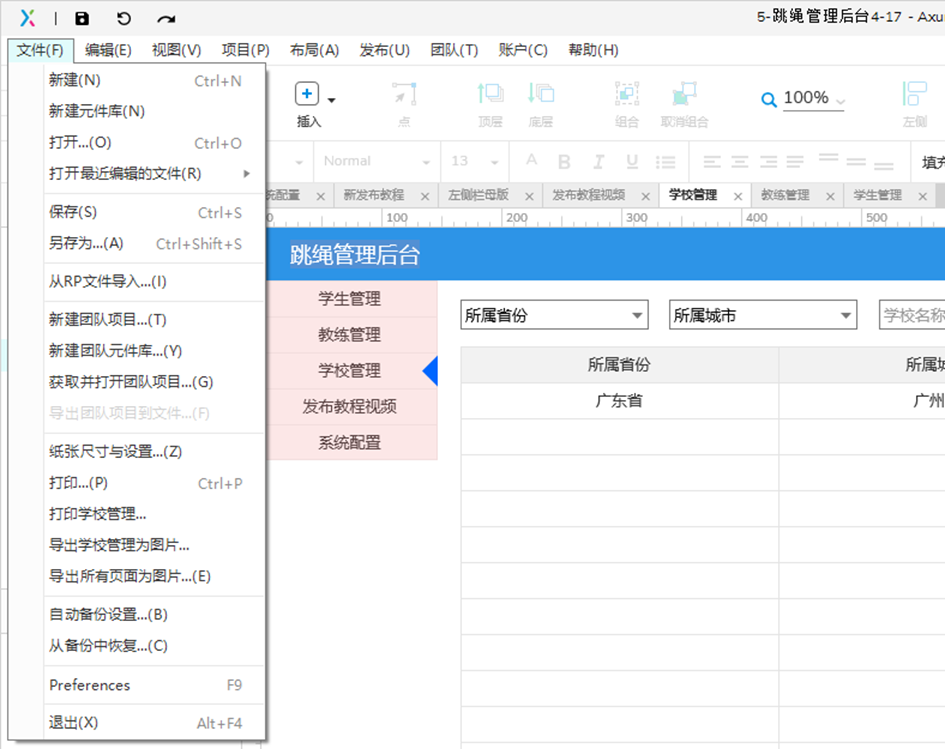
Task: Align text right
Action: [x=768, y=161]
